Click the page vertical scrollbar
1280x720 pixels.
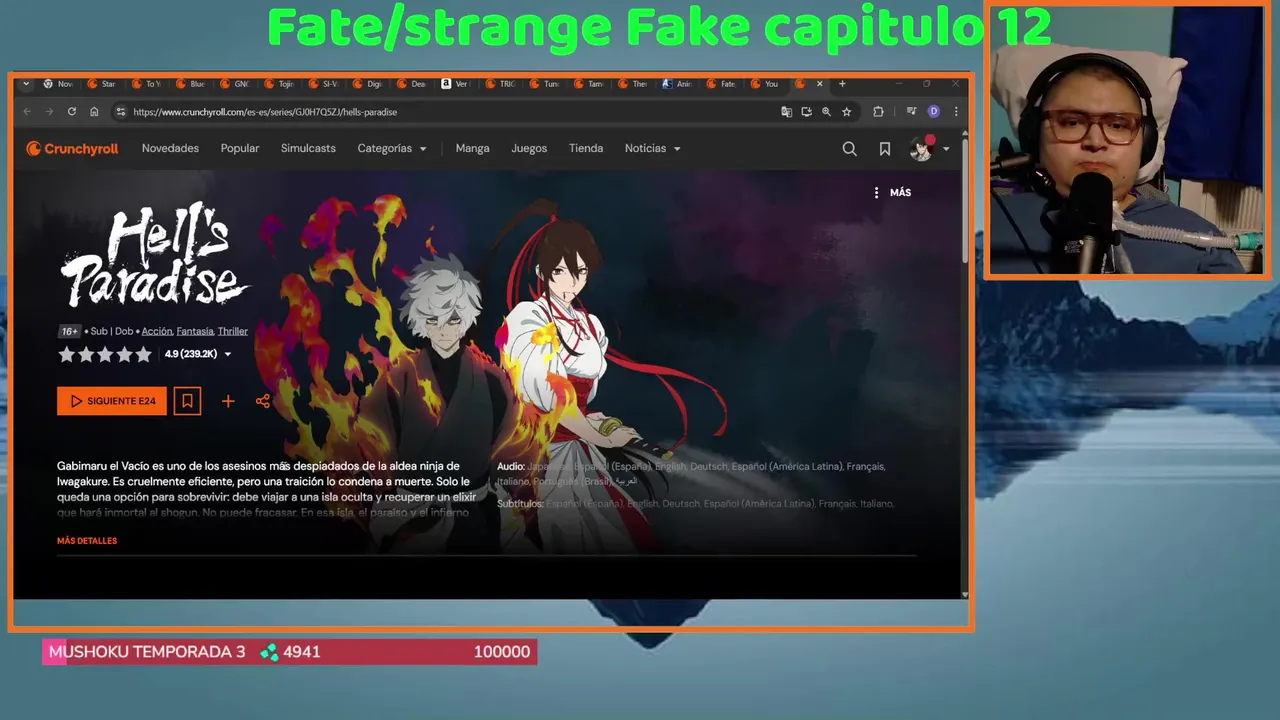[965, 200]
